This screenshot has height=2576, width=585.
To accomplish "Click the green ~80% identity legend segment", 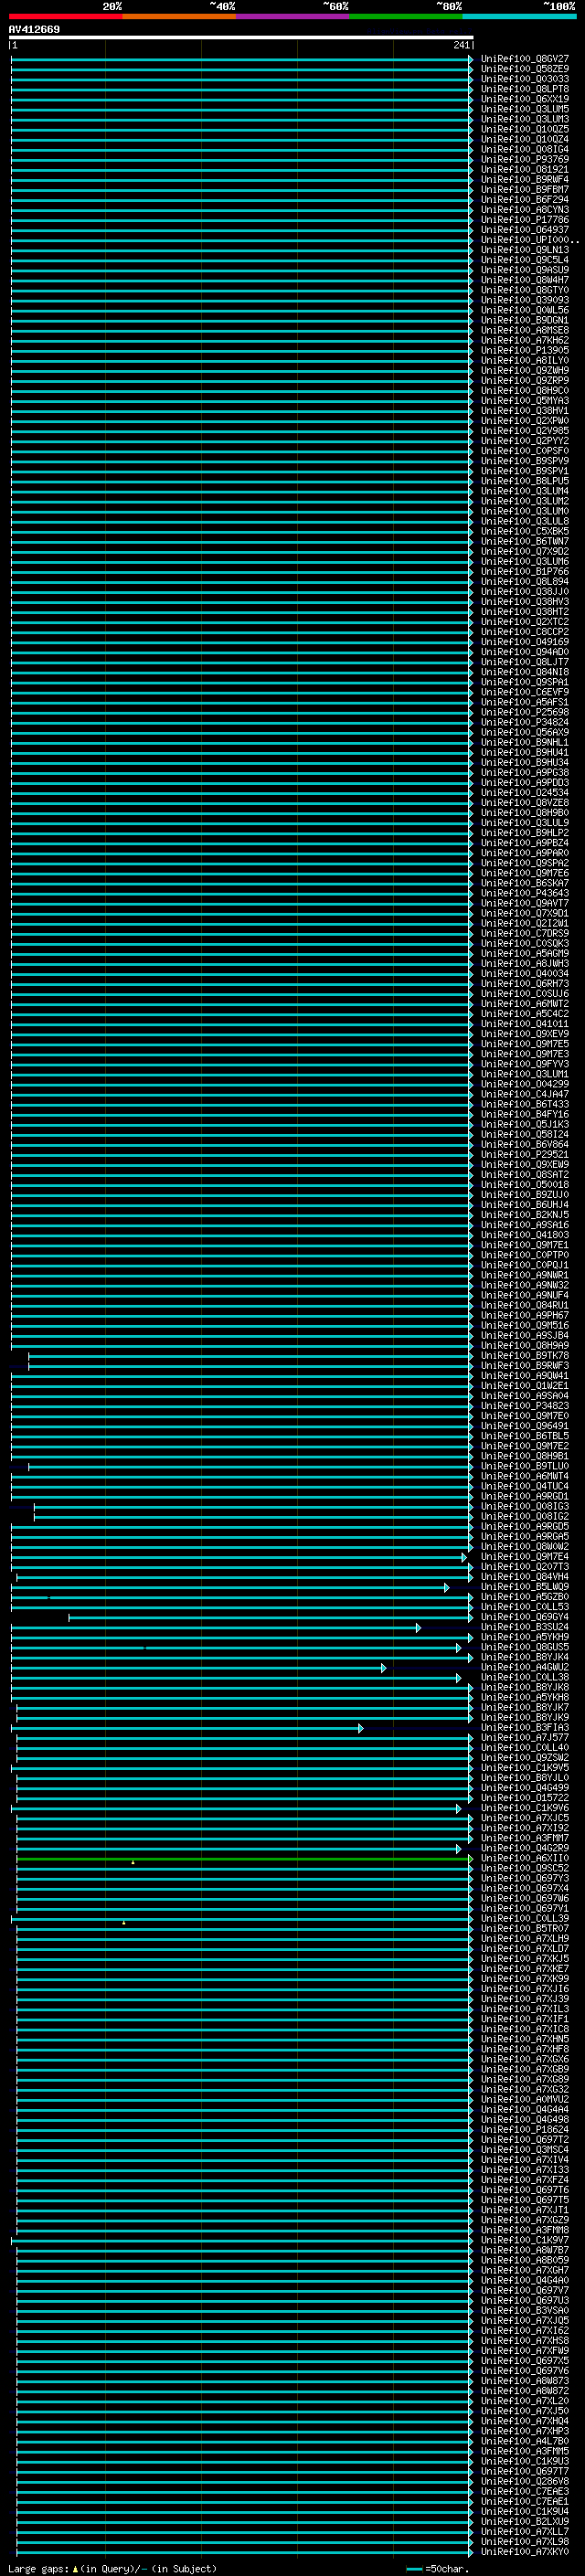I will click(x=406, y=16).
